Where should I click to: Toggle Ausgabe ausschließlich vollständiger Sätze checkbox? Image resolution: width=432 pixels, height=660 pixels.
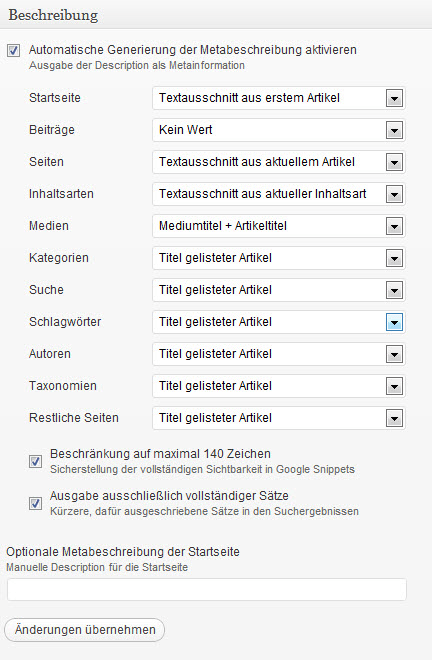point(35,503)
